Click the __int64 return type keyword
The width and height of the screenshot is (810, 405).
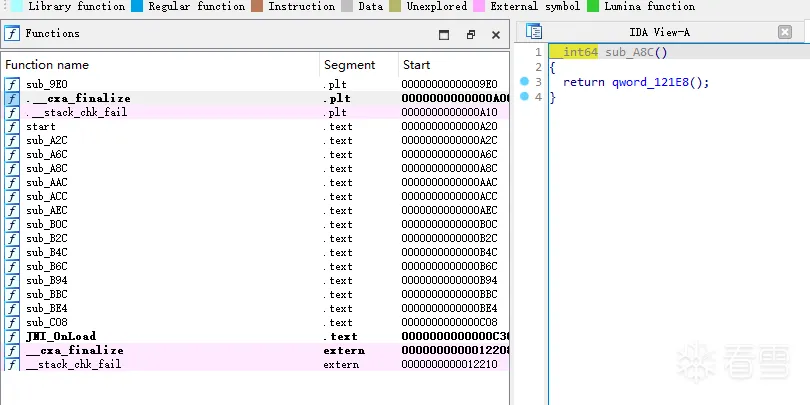(x=574, y=52)
